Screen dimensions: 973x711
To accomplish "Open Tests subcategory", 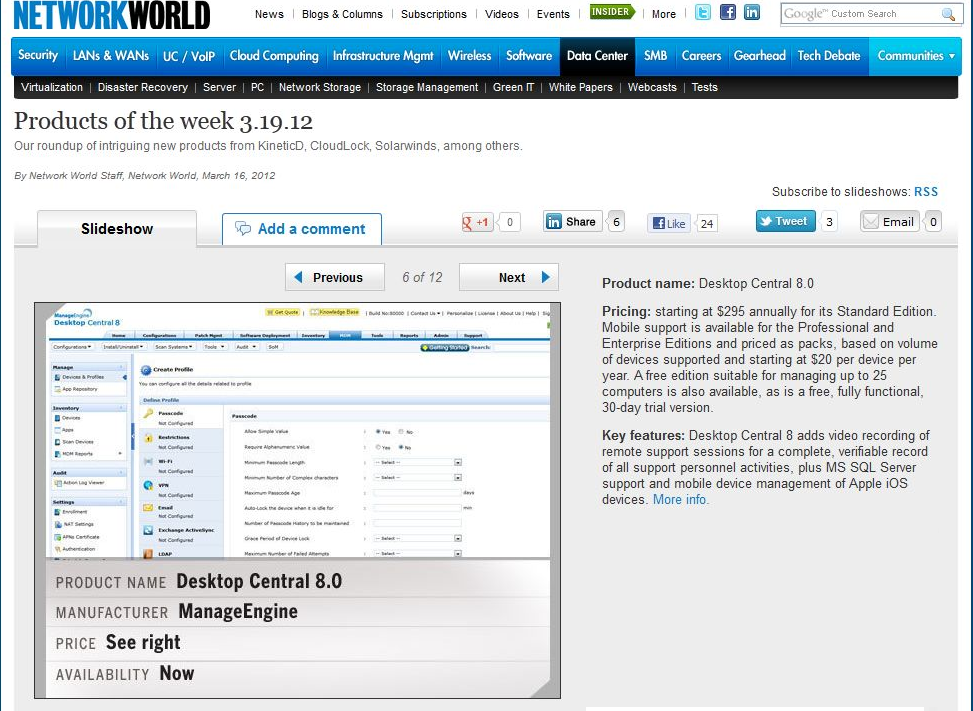I will (704, 87).
